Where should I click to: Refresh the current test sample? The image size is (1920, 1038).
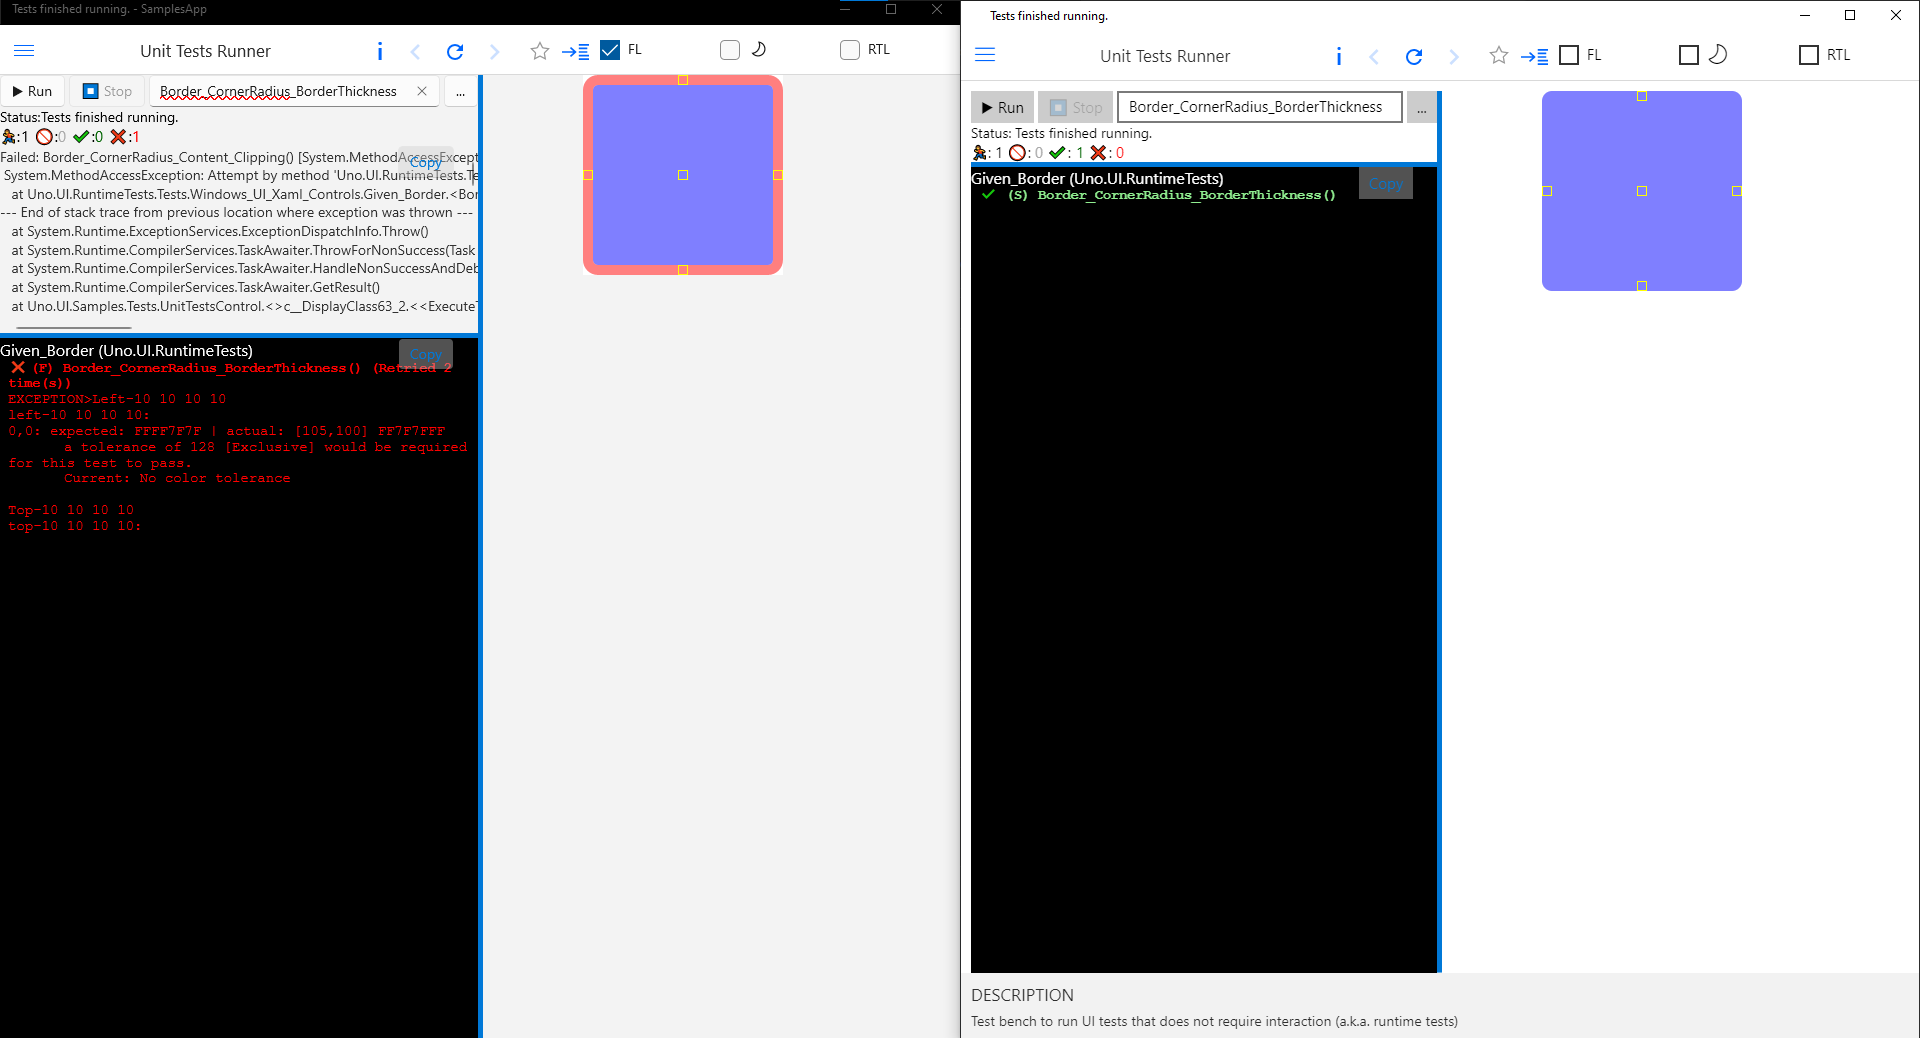tap(455, 51)
